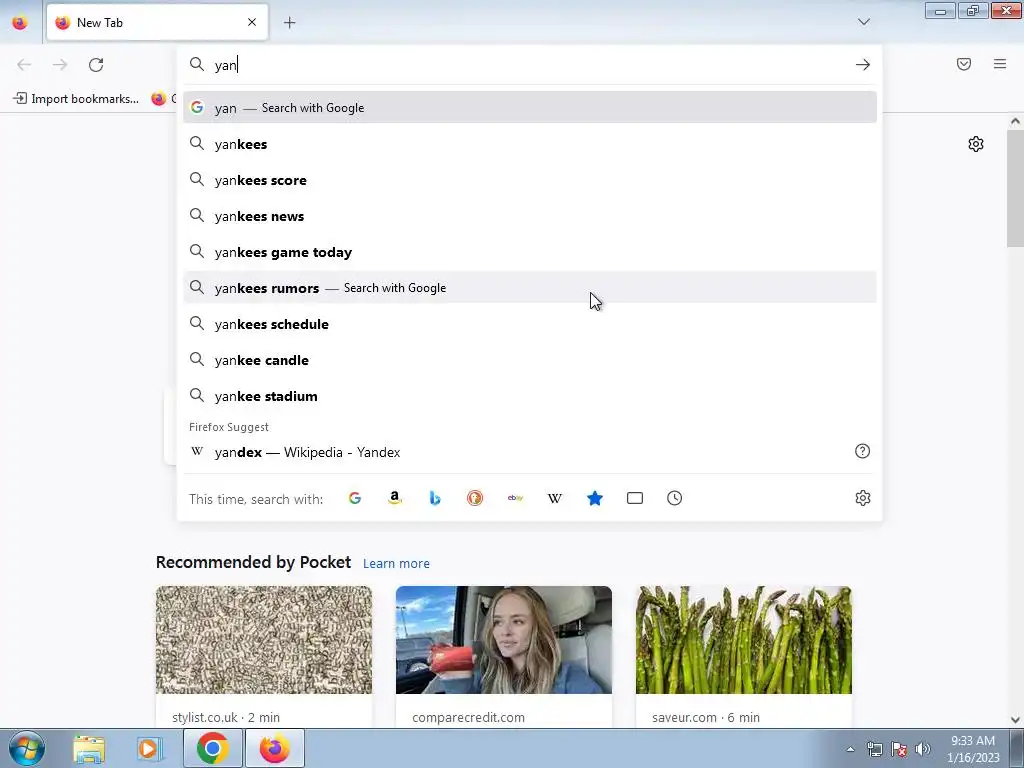Viewport: 1024px width, 768px height.
Task: Choose the 'yankees score' suggestion
Action: (530, 180)
